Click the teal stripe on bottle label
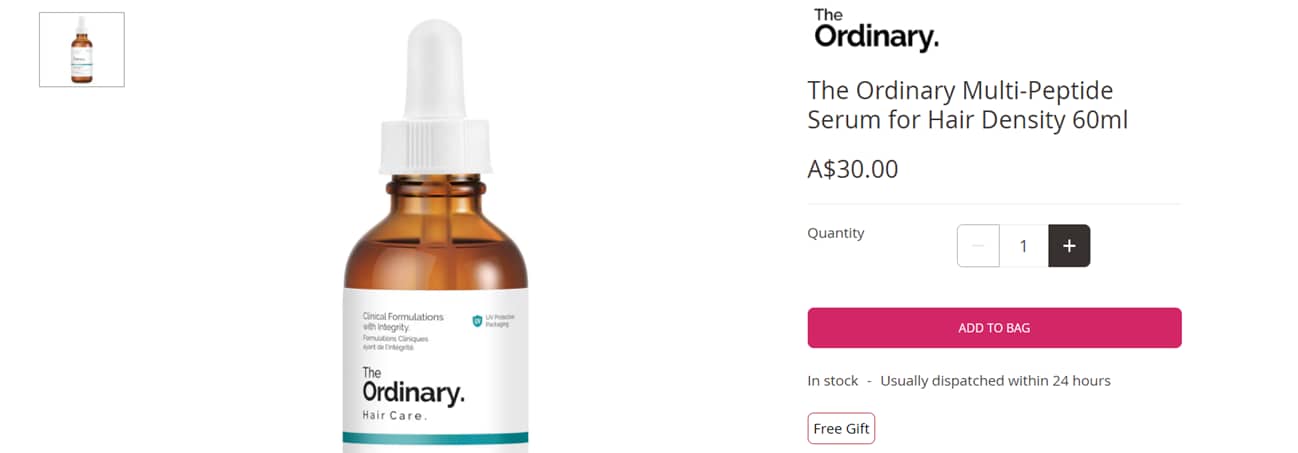 pyautogui.click(x=435, y=438)
